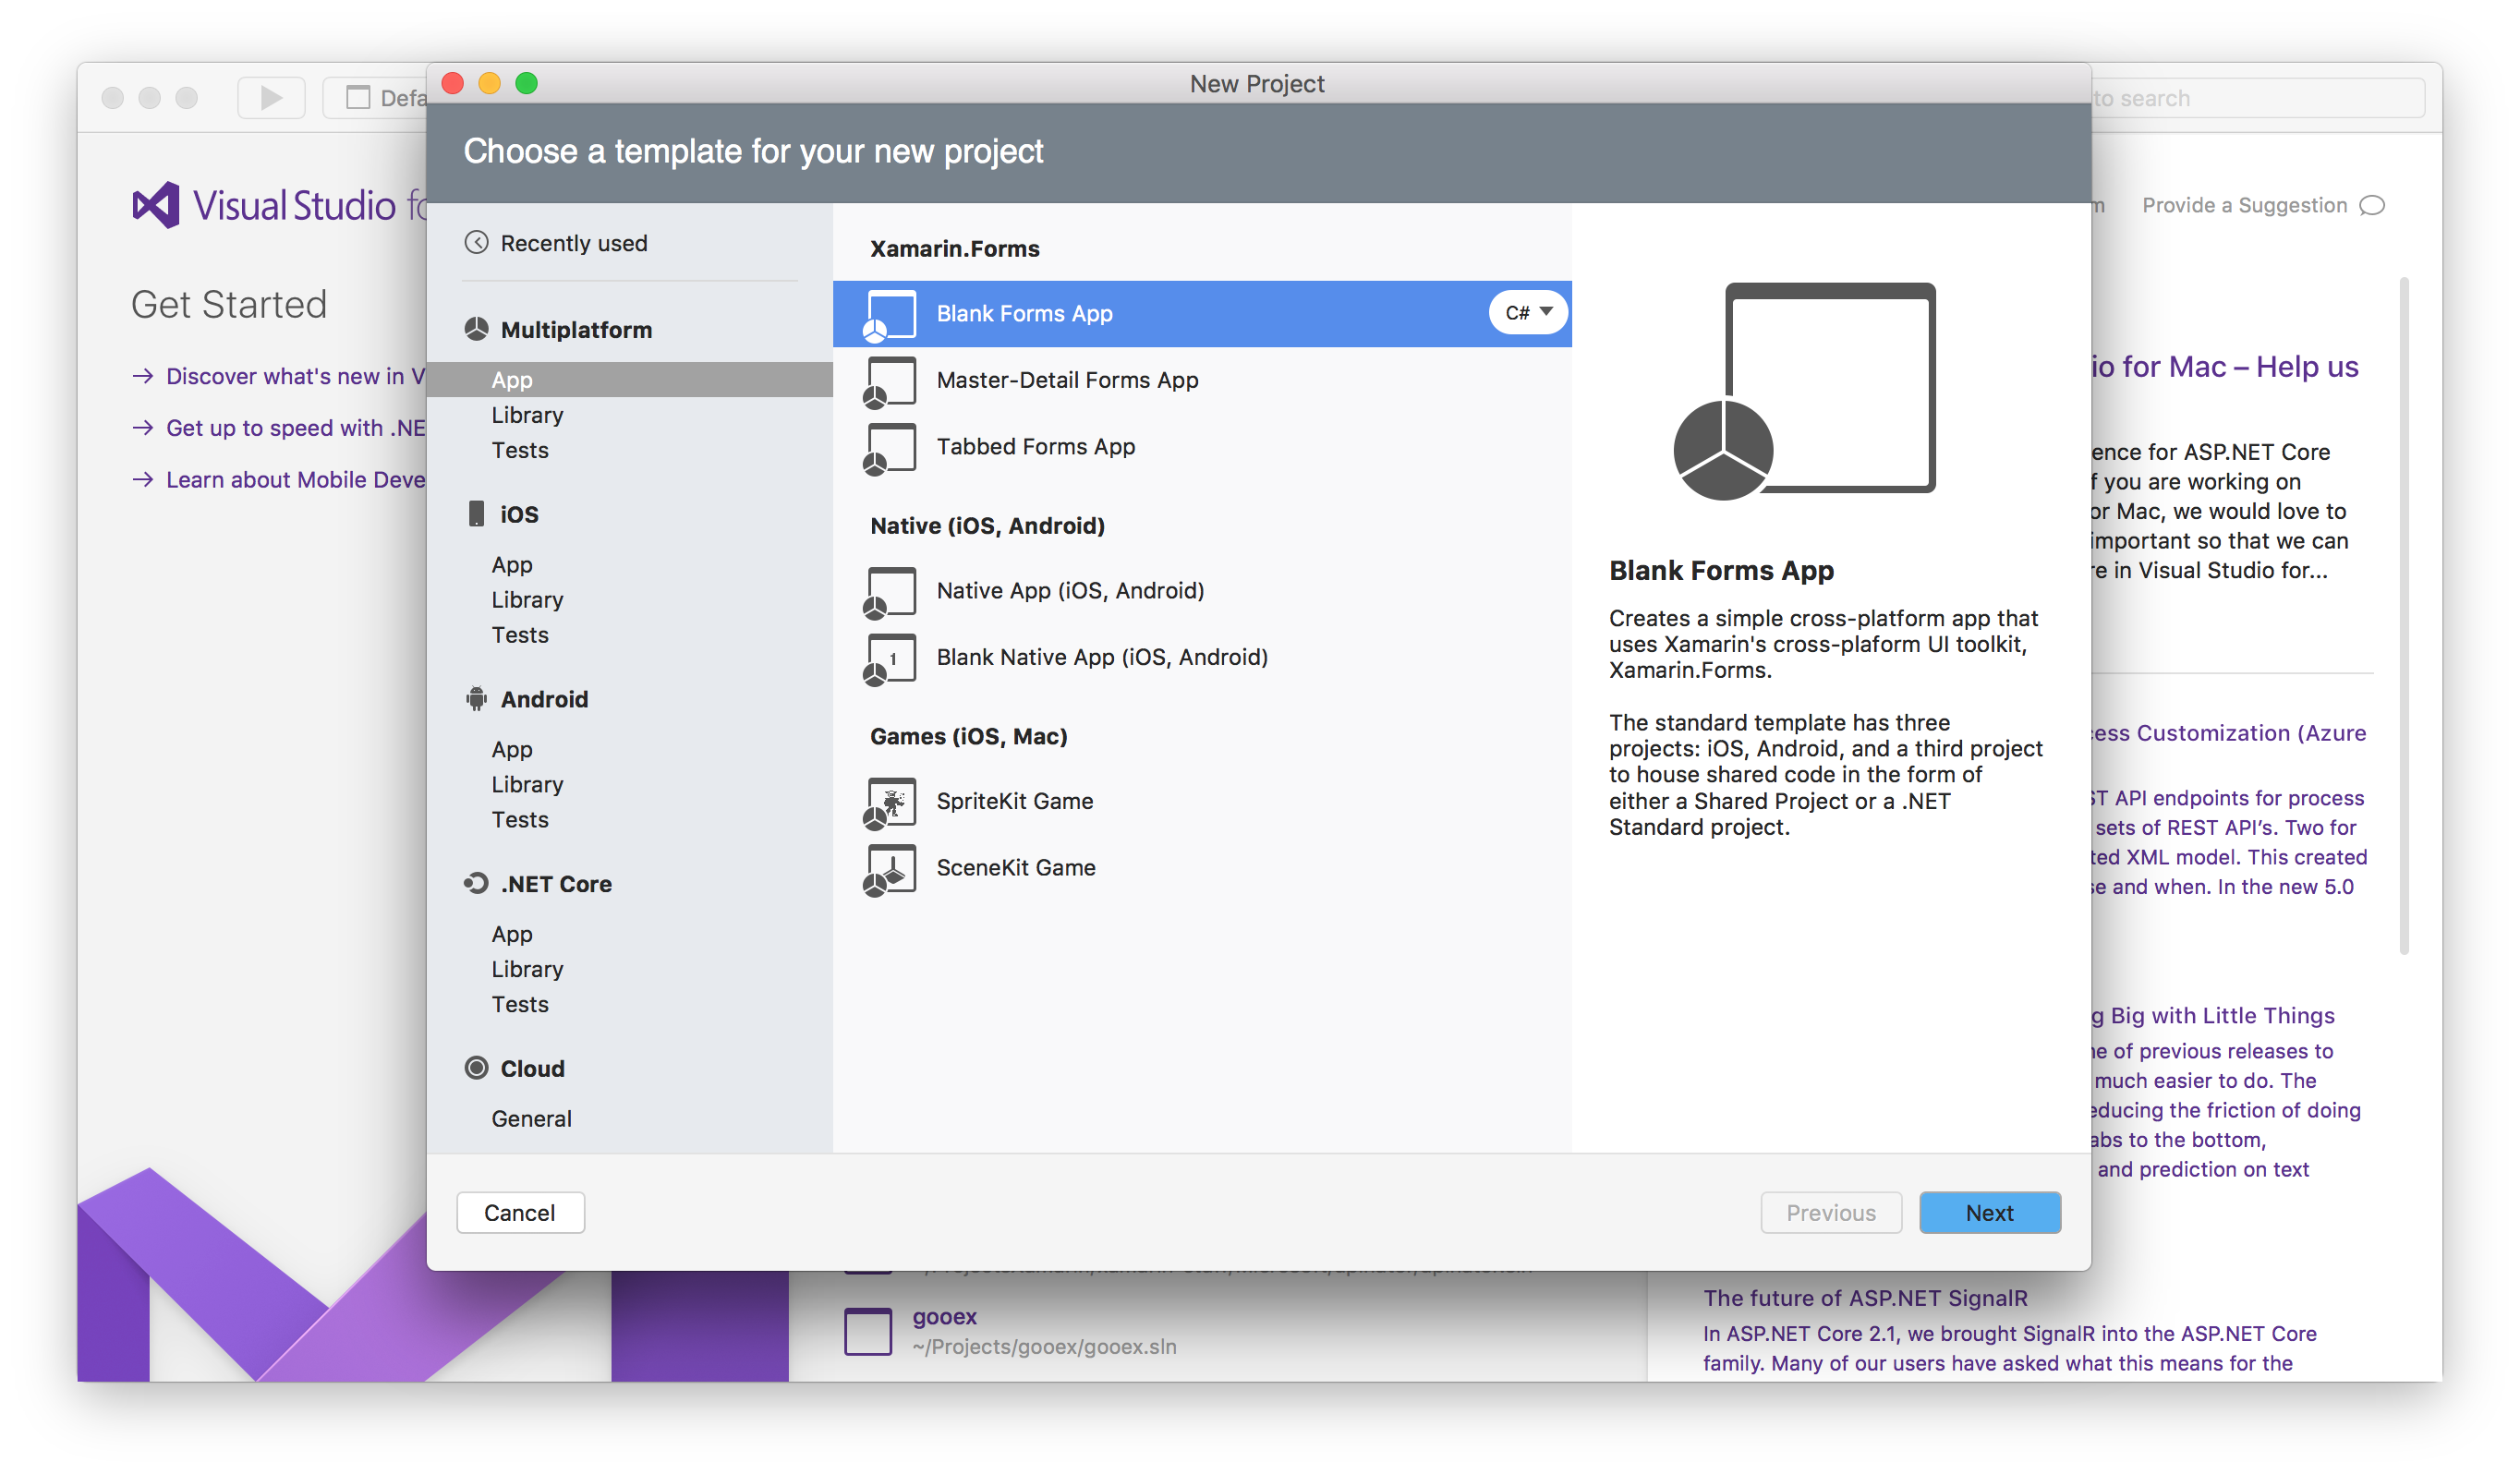This screenshot has height=1474, width=2520.
Task: Select the Native App (iOS, Android) icon
Action: point(889,592)
